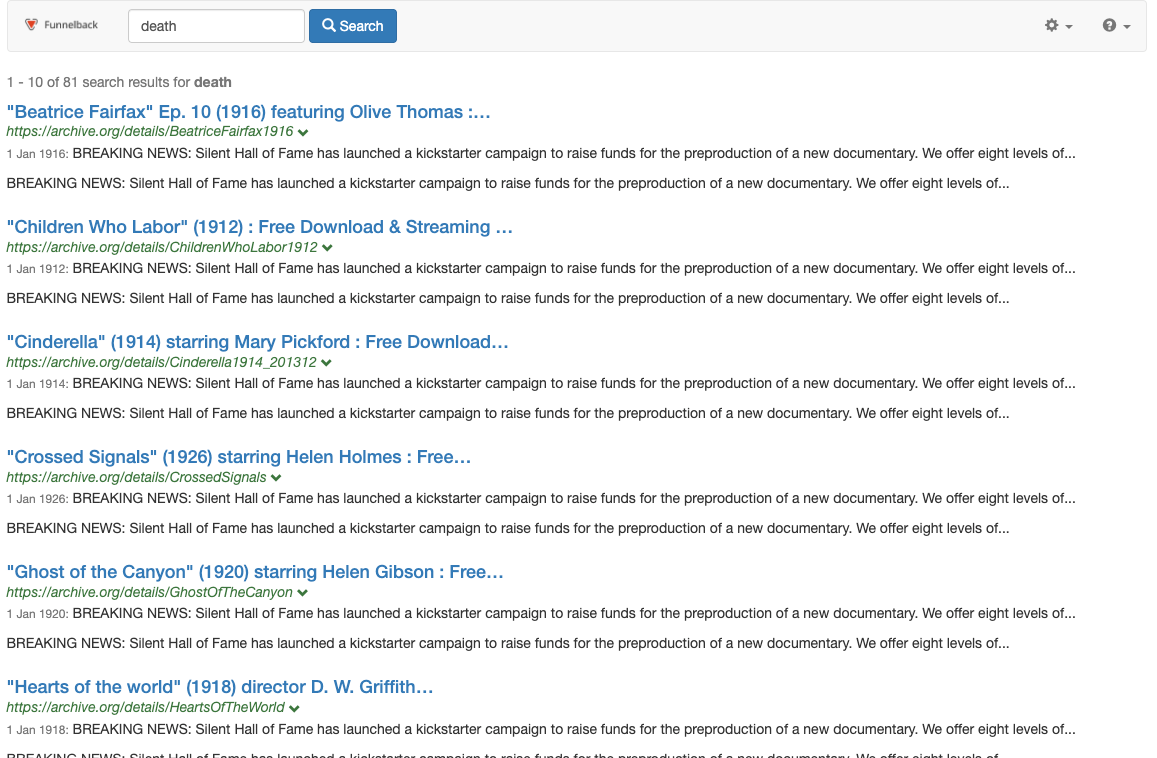Open the "Crossed Signals" (1926) result
Screen dimensions: 1157x758
(x=238, y=457)
